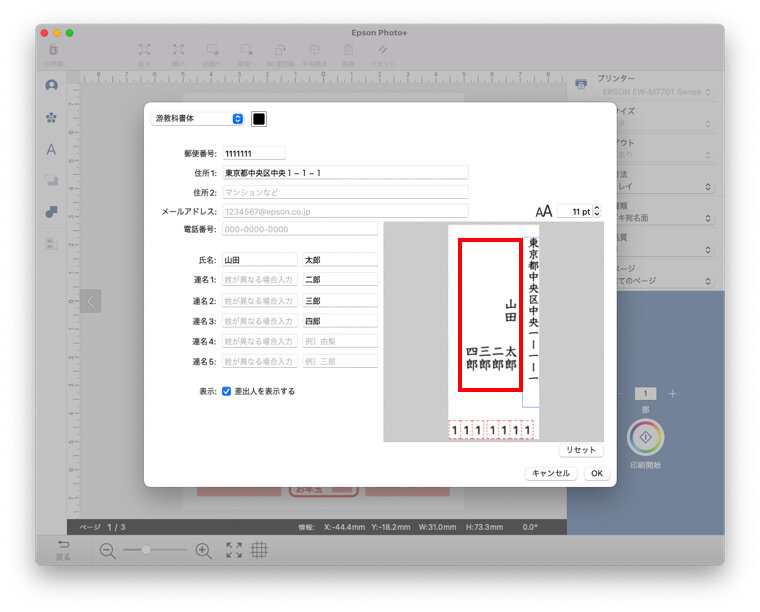The width and height of the screenshot is (760, 612).
Task: Click the 連名5 surname field
Action: coord(260,361)
